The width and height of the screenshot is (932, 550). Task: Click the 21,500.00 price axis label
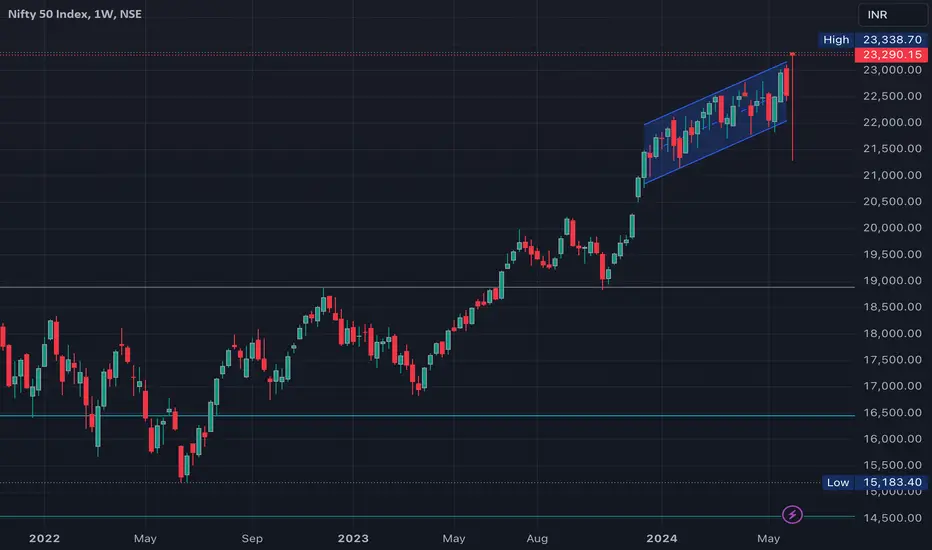click(892, 149)
